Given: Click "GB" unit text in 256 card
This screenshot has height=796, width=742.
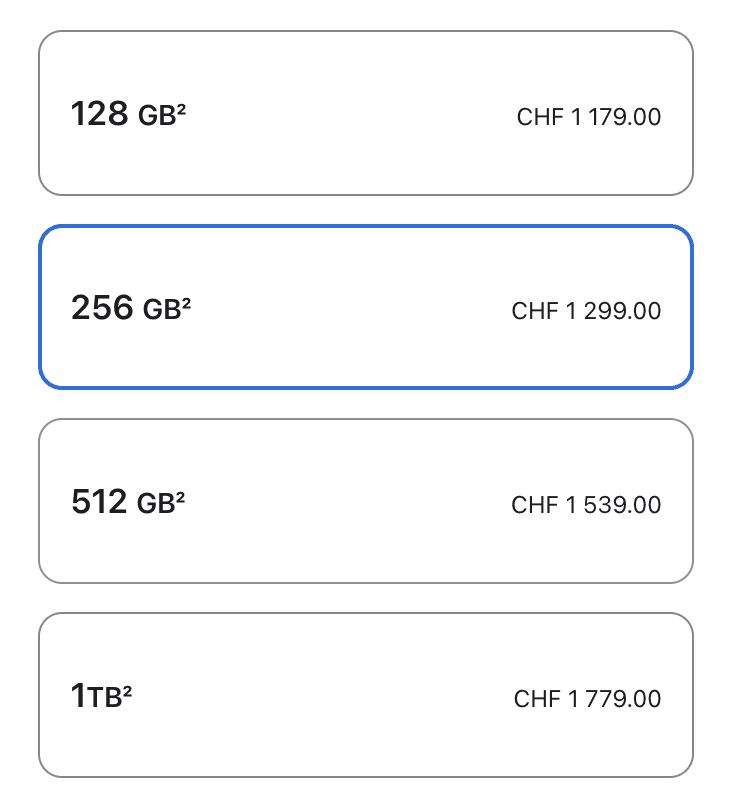Looking at the screenshot, I should point(162,310).
